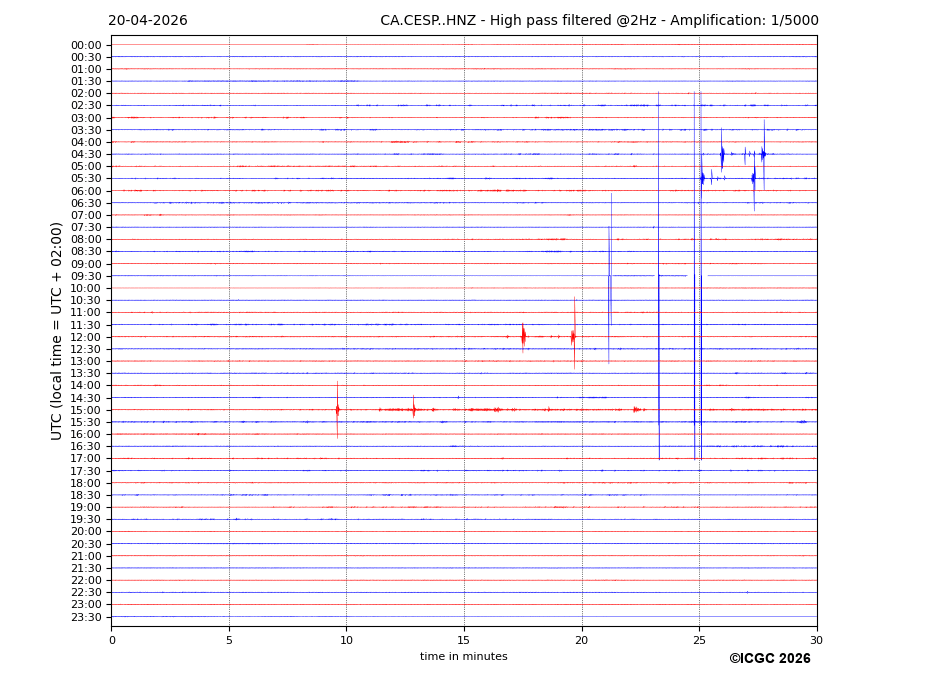Click the date label "20-04-2026"
Screen dimensions: 927x696
148,21
